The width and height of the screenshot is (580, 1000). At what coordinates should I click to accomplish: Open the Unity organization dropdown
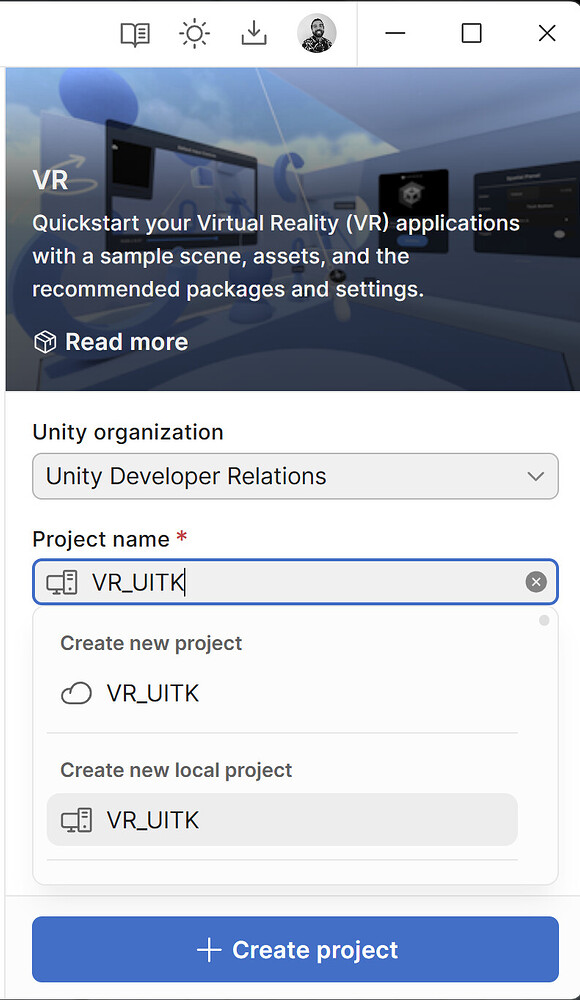click(295, 476)
